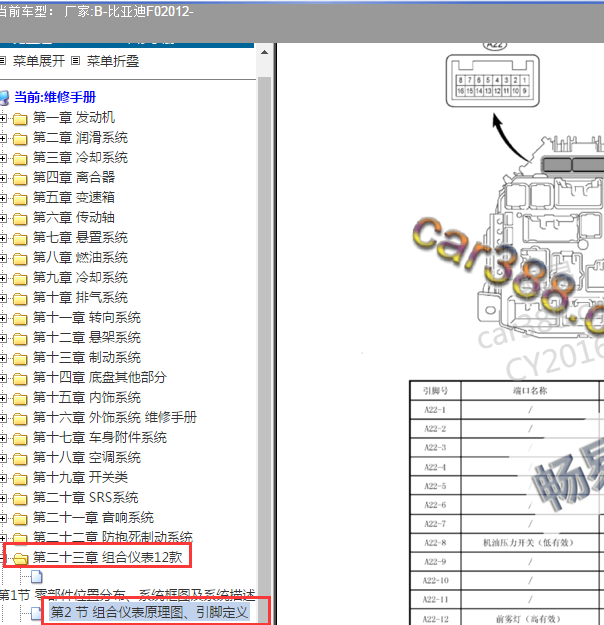This screenshot has height=625, width=604.
Task: Click the folder icon of 第十五章 内饰系统
Action: [20, 398]
